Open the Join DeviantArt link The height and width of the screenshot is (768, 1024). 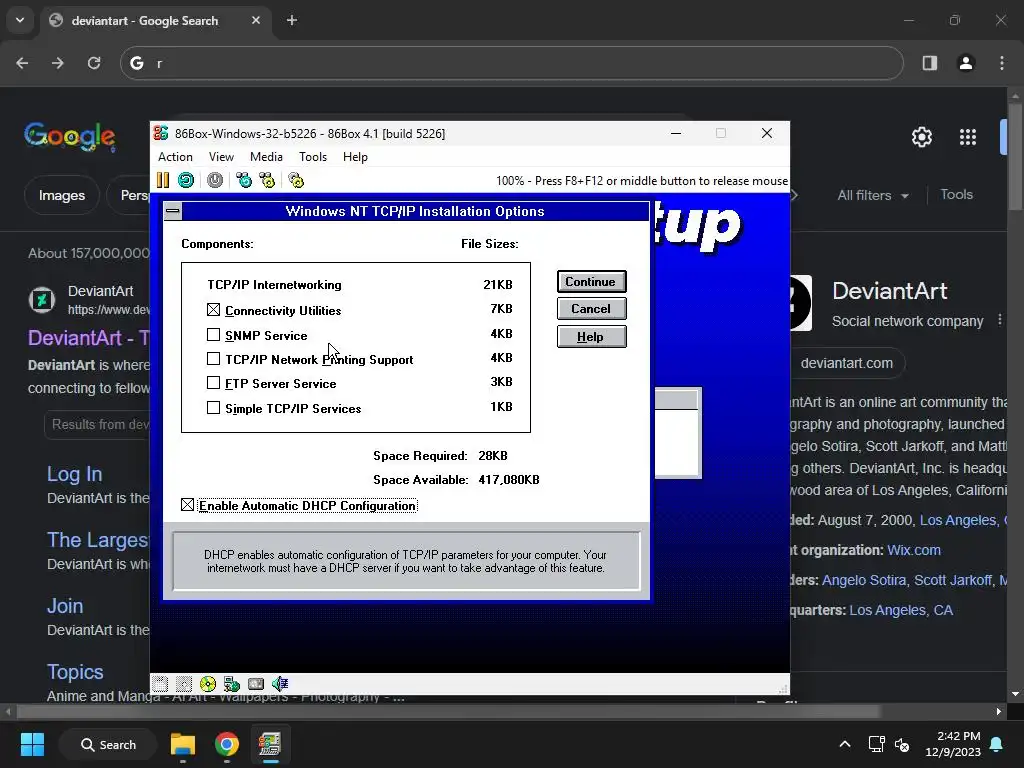65,605
